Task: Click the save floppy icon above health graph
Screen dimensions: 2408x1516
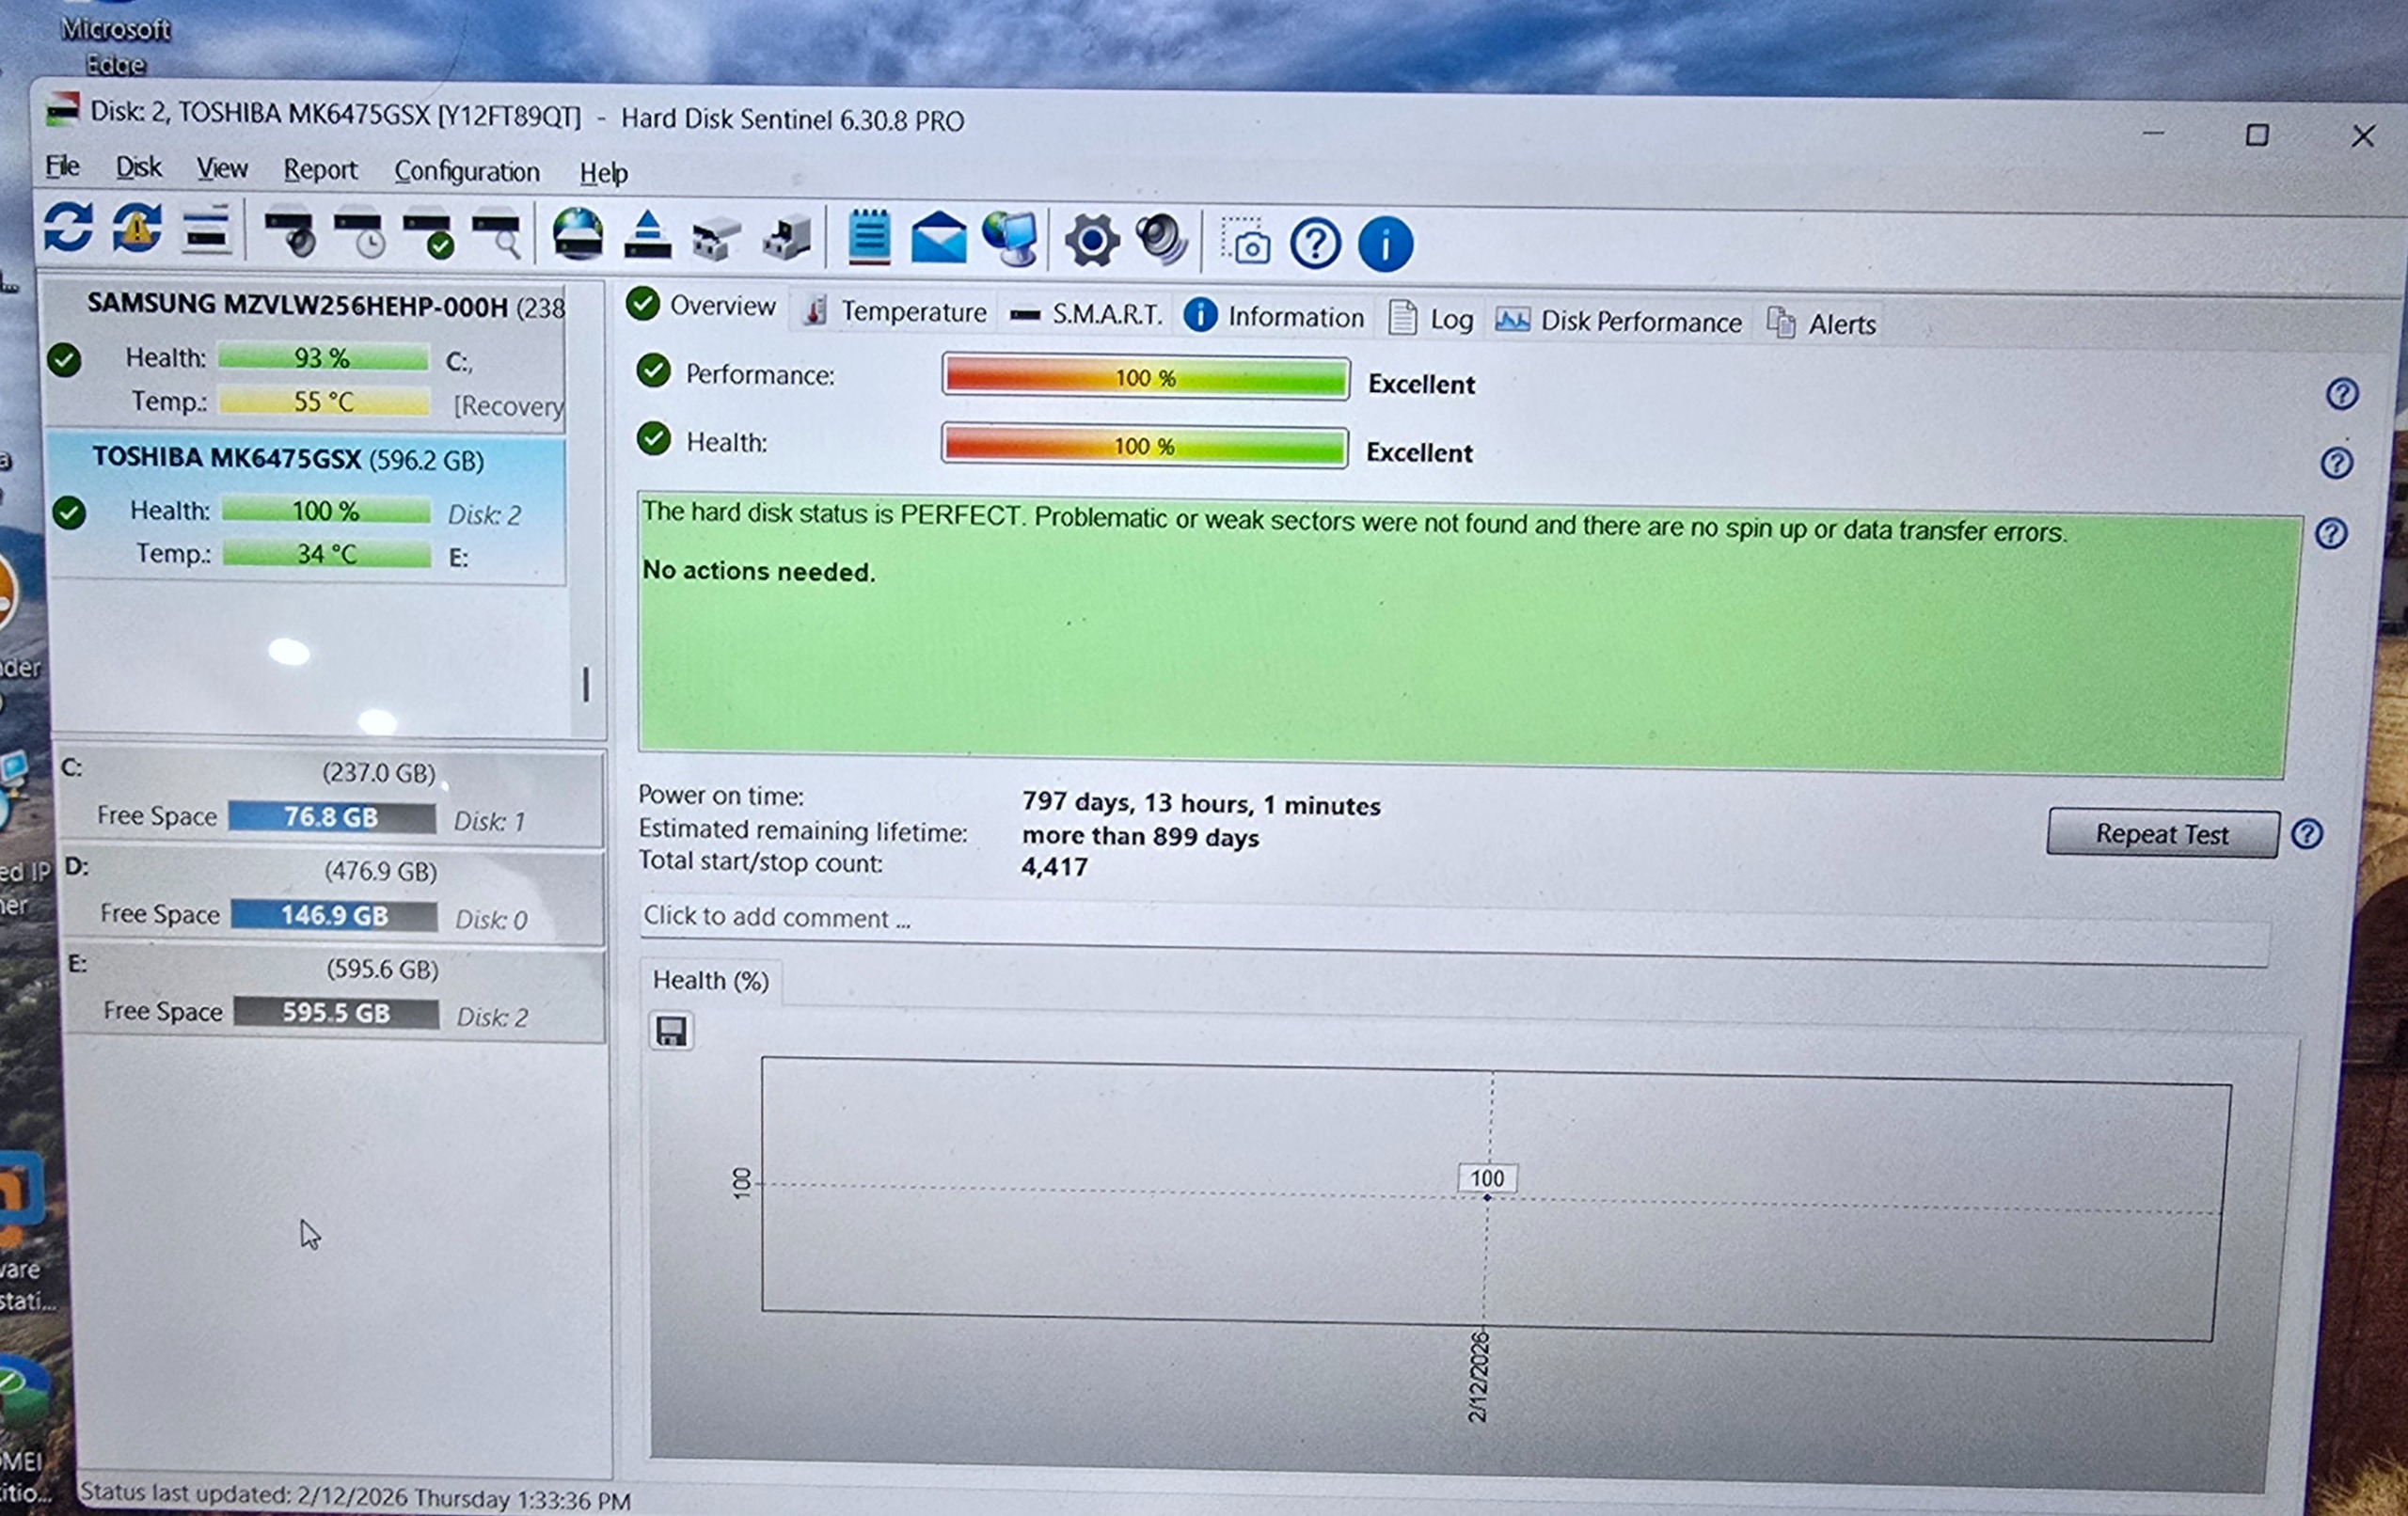Action: pos(671,1031)
